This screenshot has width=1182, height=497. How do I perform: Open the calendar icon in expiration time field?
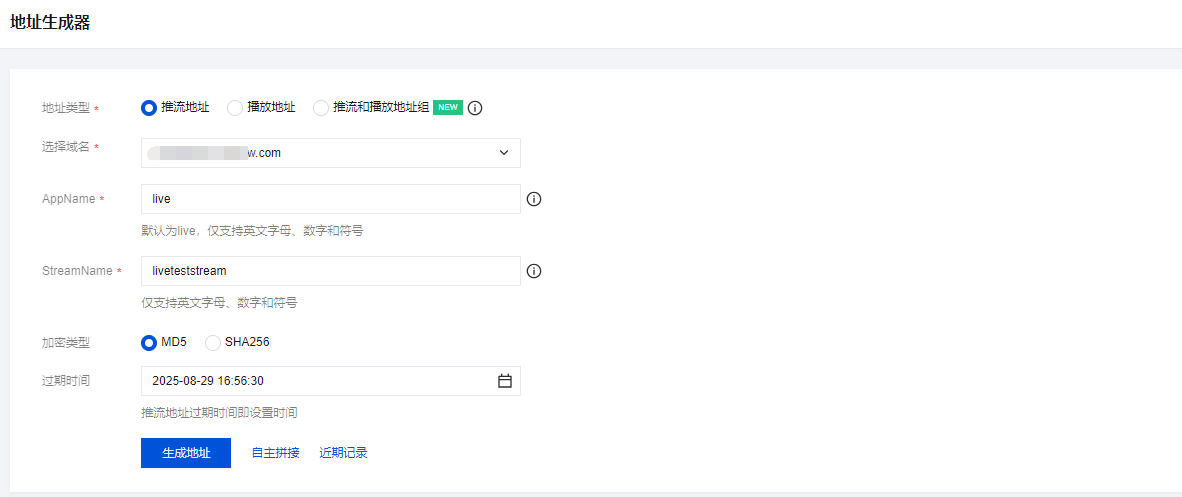pos(505,381)
